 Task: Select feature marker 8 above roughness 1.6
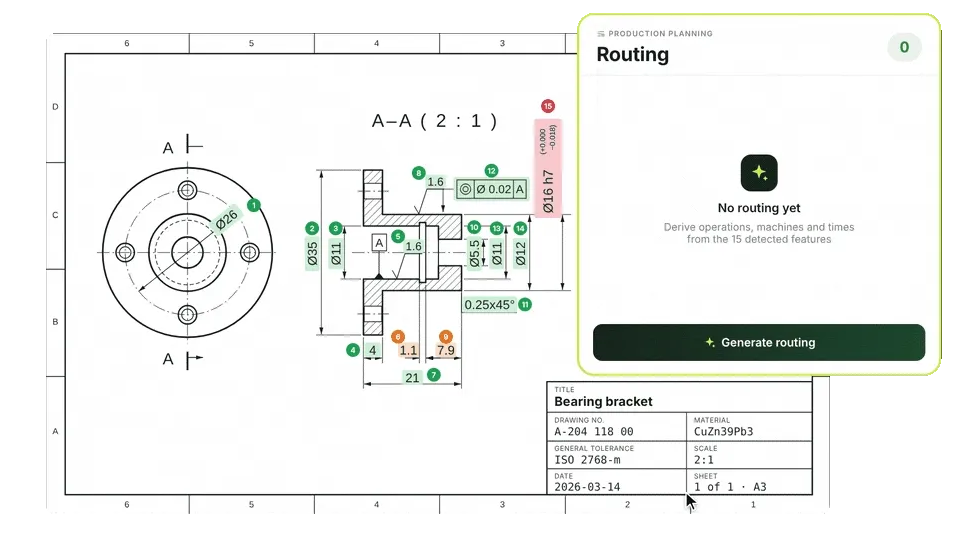coord(419,173)
